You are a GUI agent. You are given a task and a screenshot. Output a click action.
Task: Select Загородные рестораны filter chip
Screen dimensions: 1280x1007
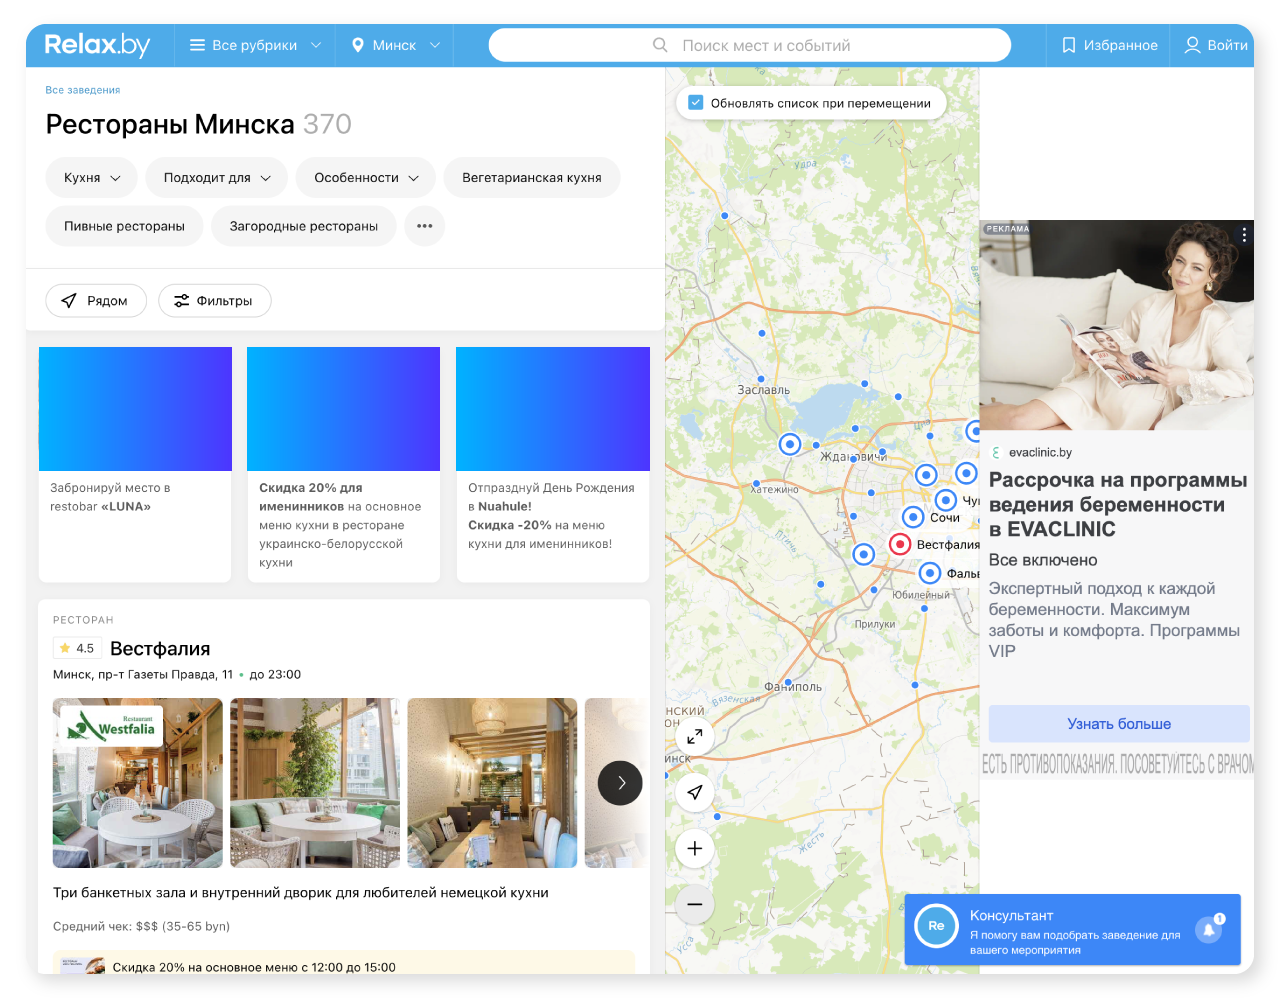coord(304,226)
